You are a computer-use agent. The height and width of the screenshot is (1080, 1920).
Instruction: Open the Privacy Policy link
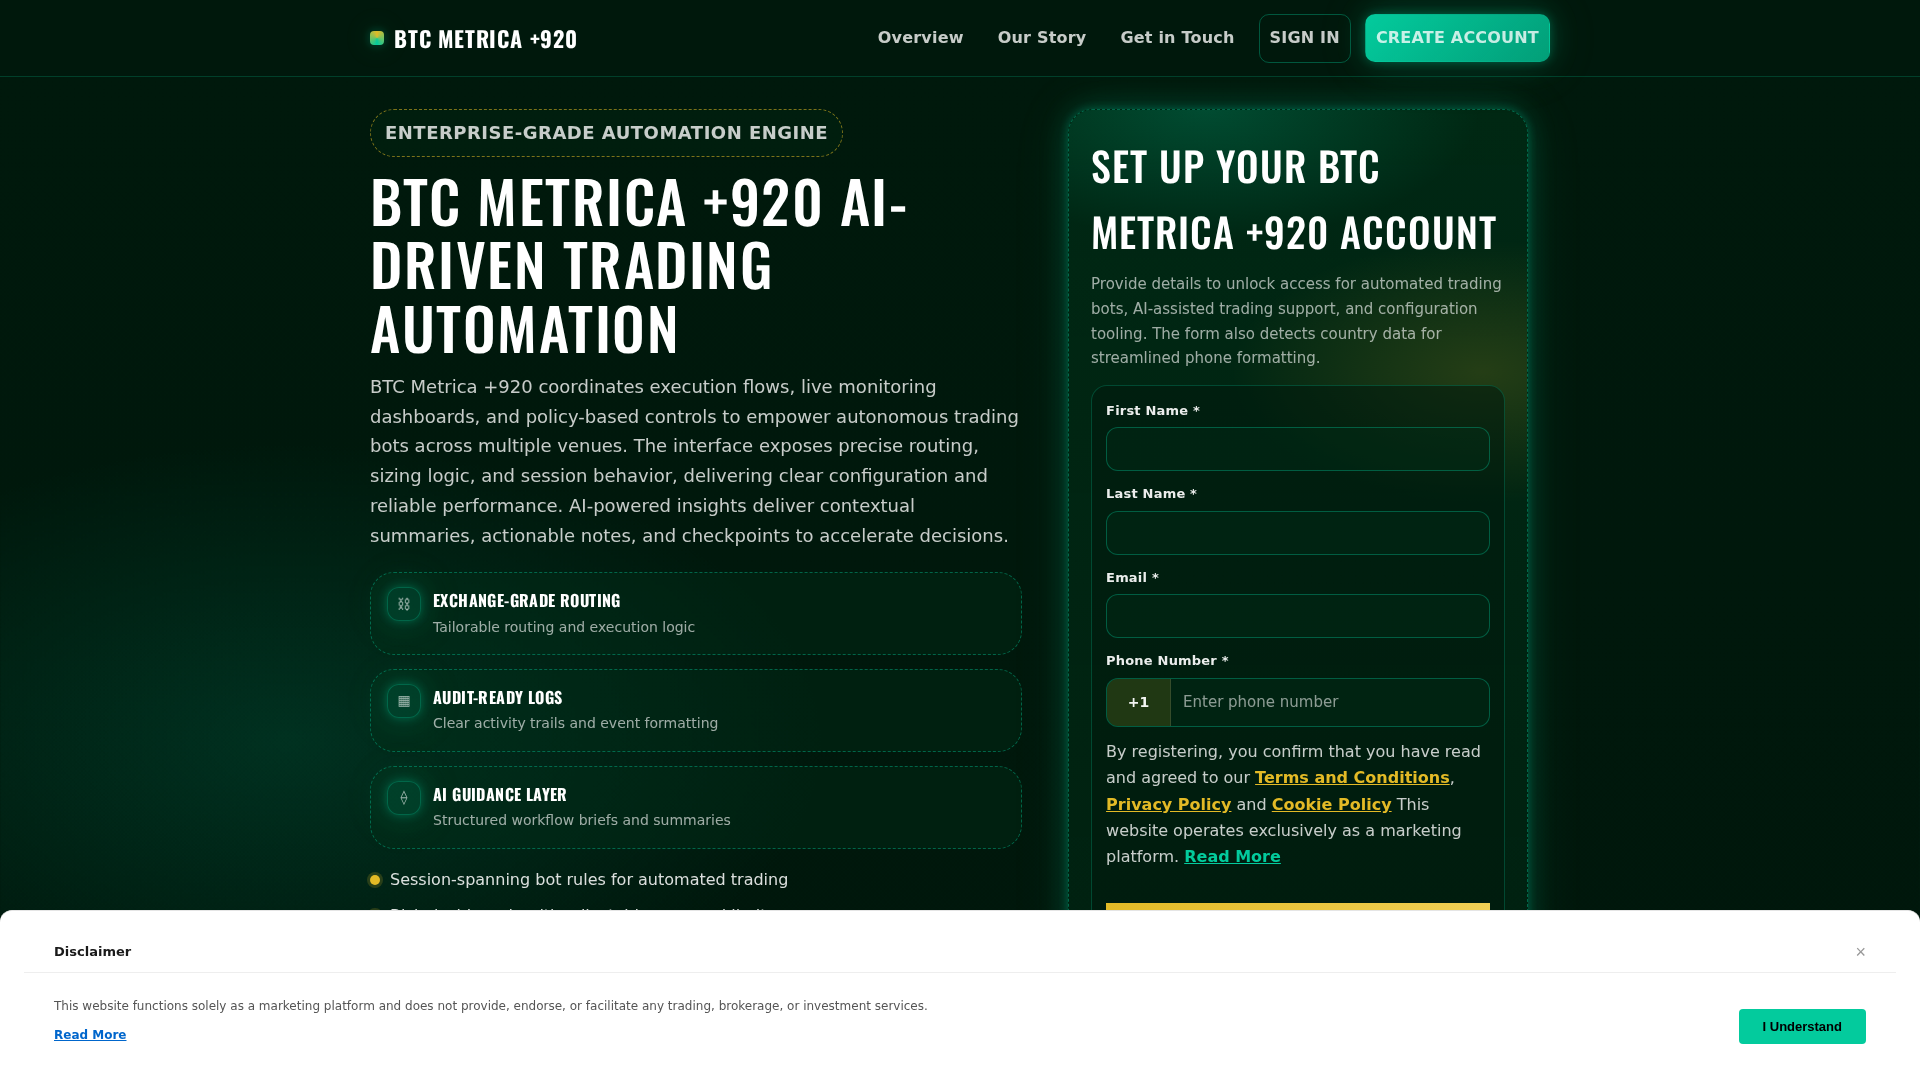pyautogui.click(x=1168, y=805)
